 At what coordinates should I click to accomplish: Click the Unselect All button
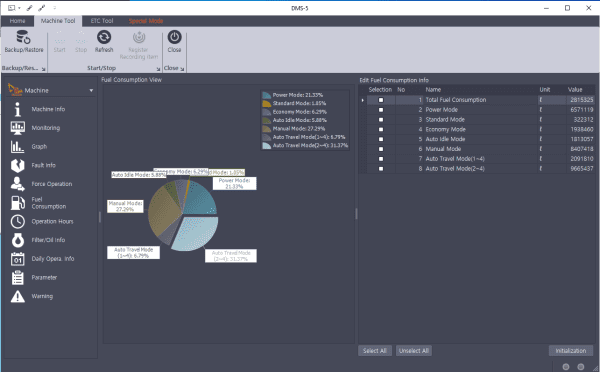414,351
